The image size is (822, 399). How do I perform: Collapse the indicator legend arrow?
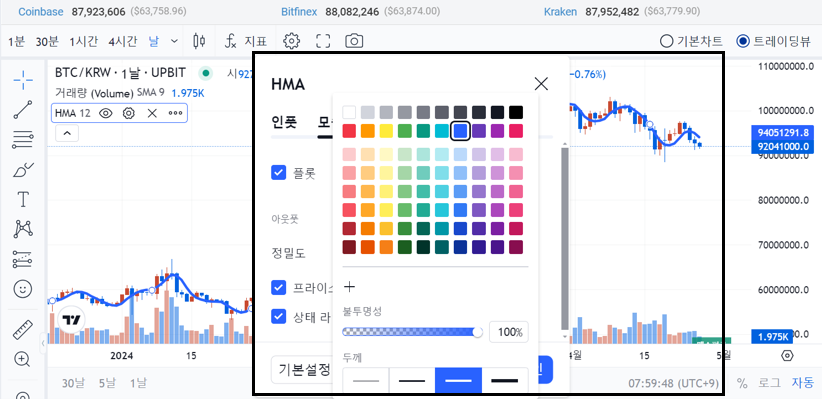pyautogui.click(x=67, y=133)
